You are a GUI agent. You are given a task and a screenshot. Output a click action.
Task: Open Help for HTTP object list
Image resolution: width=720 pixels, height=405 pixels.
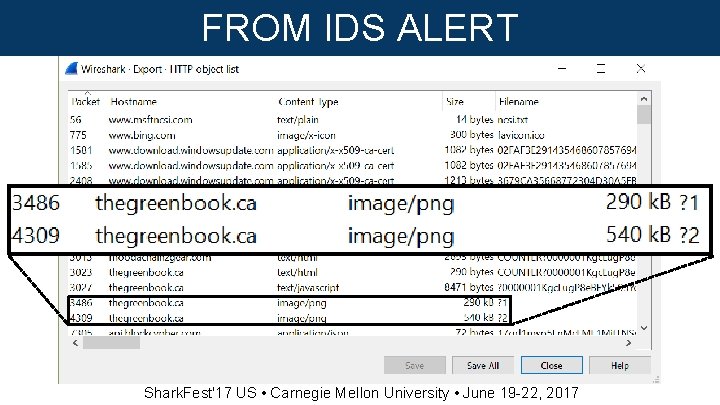(619, 366)
